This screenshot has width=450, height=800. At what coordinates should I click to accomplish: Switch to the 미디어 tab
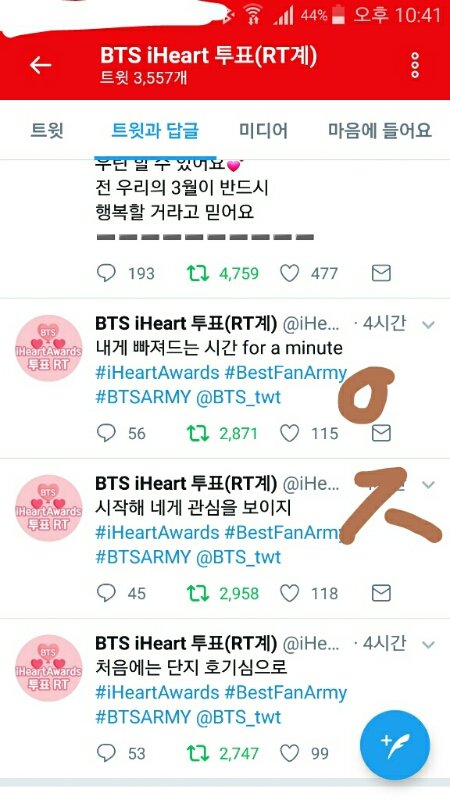pos(263,131)
